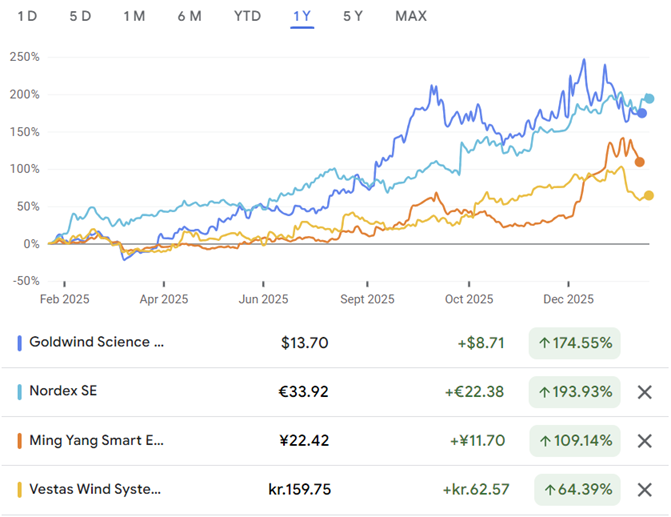This screenshot has height=517, width=671.
Task: Open the Ming Yang Smart Energy row
Action: coord(335,441)
